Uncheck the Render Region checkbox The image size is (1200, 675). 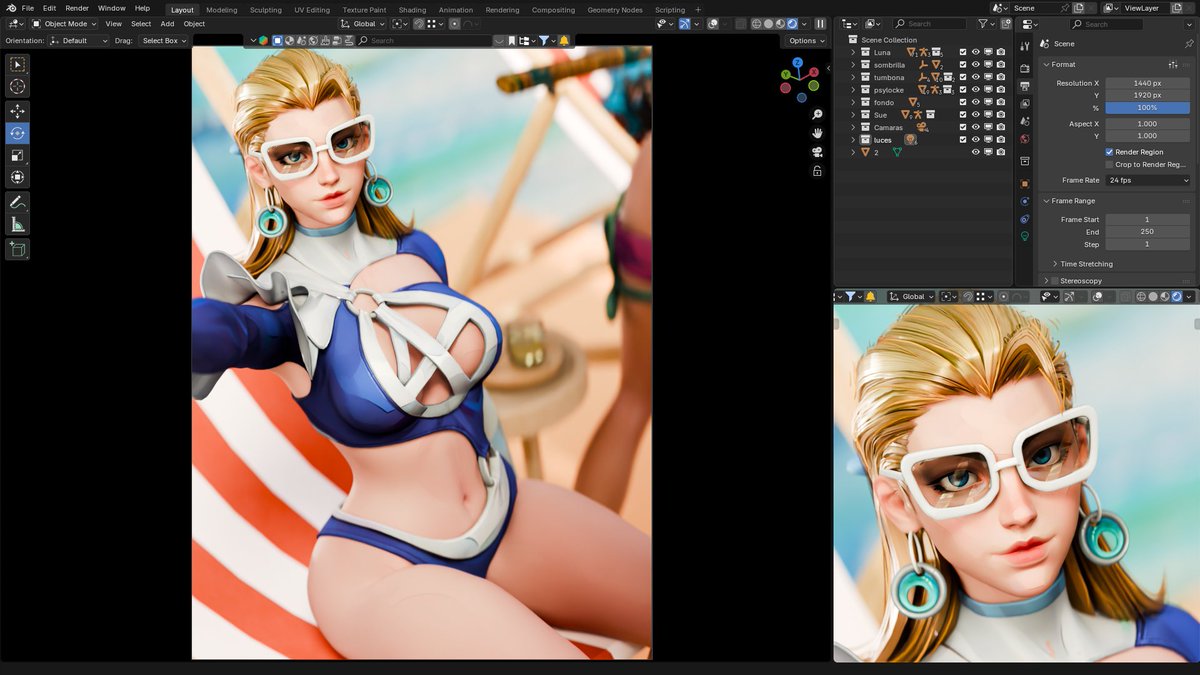(1109, 152)
